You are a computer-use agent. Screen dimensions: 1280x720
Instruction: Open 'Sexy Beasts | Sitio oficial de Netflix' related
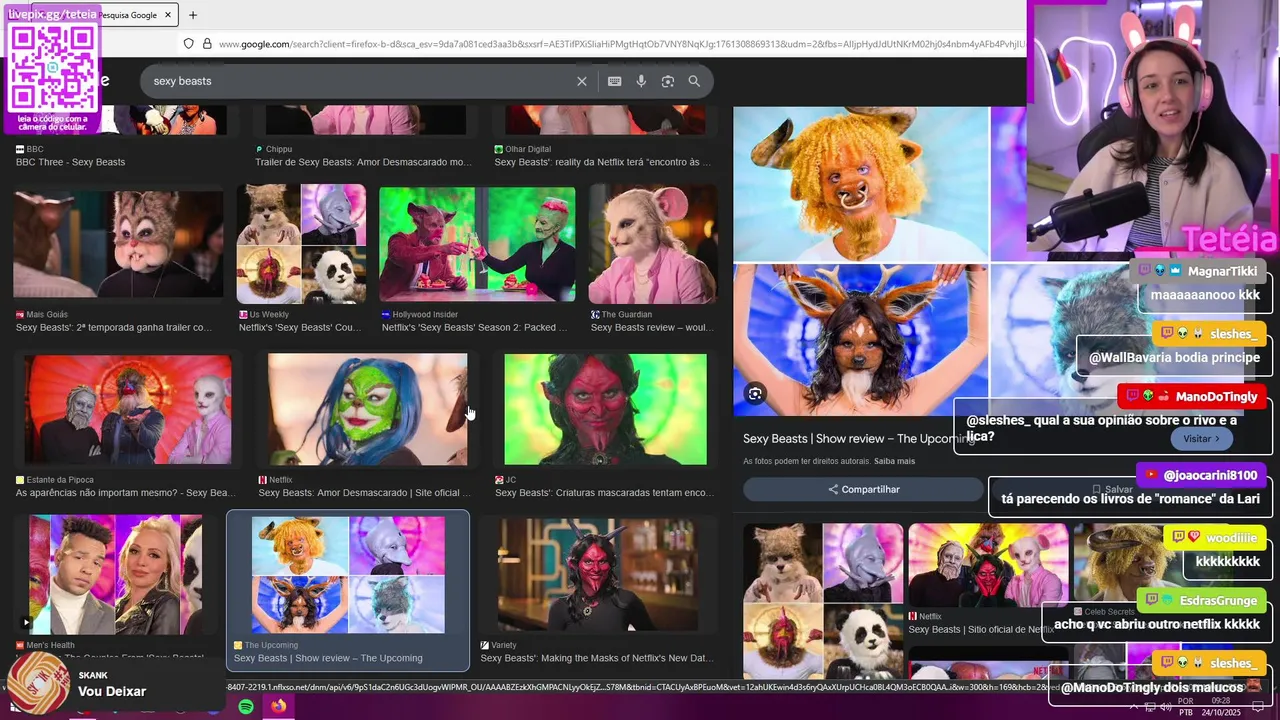(981, 630)
